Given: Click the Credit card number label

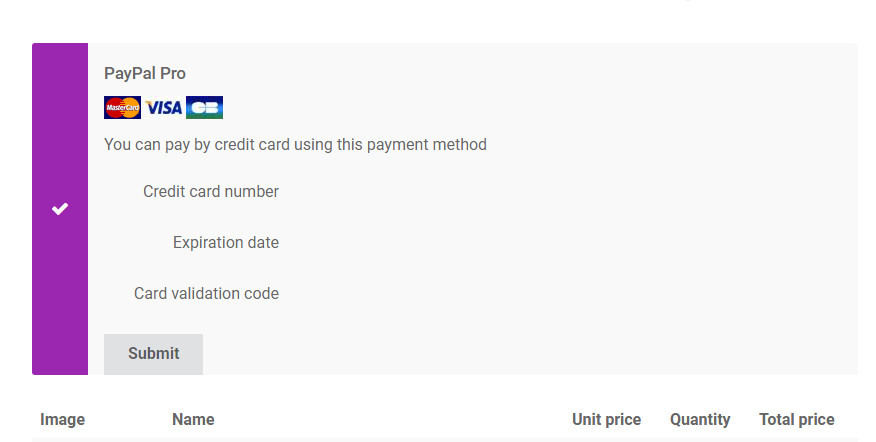Looking at the screenshot, I should tap(211, 192).
